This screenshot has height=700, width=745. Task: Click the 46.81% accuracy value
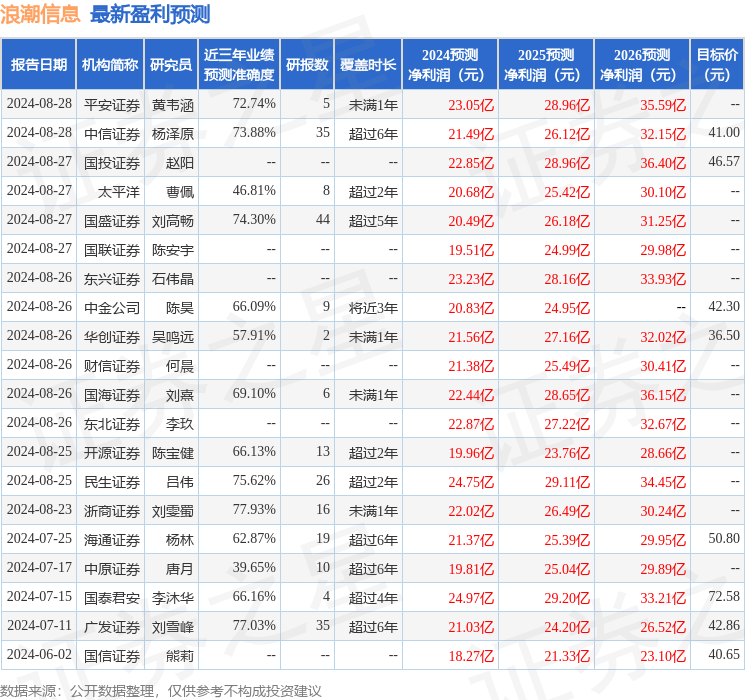click(254, 190)
